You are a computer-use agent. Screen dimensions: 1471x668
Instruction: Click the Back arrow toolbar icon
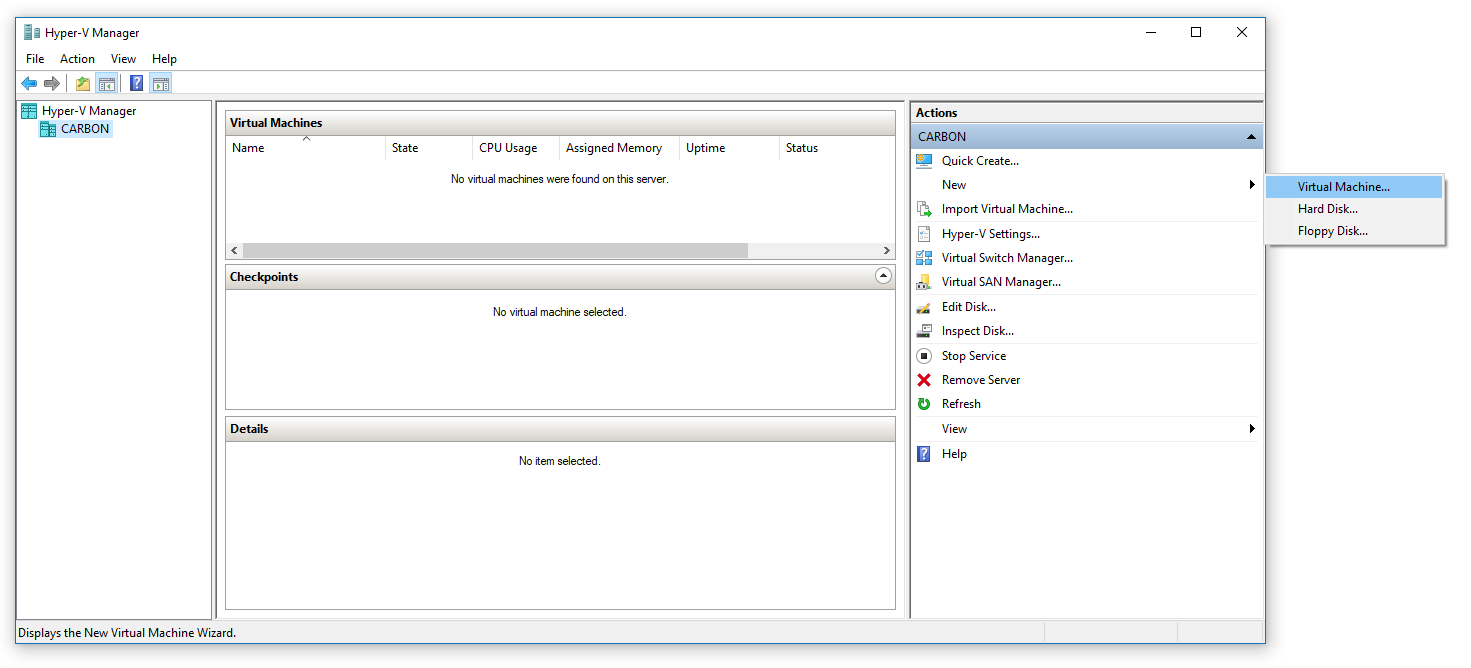29,84
